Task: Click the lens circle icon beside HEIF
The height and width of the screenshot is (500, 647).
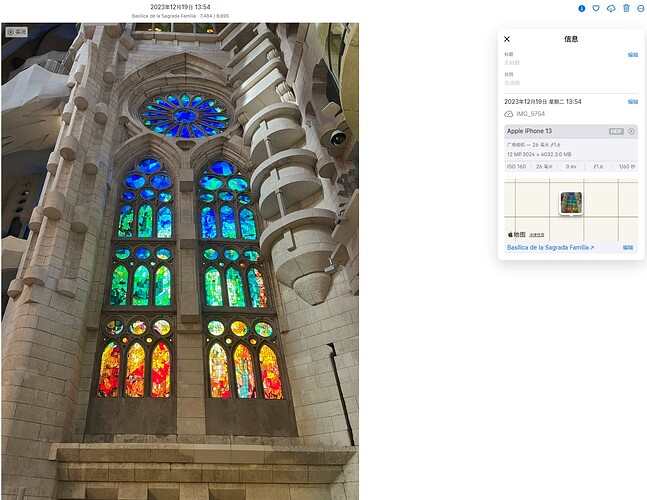Action: [x=631, y=131]
